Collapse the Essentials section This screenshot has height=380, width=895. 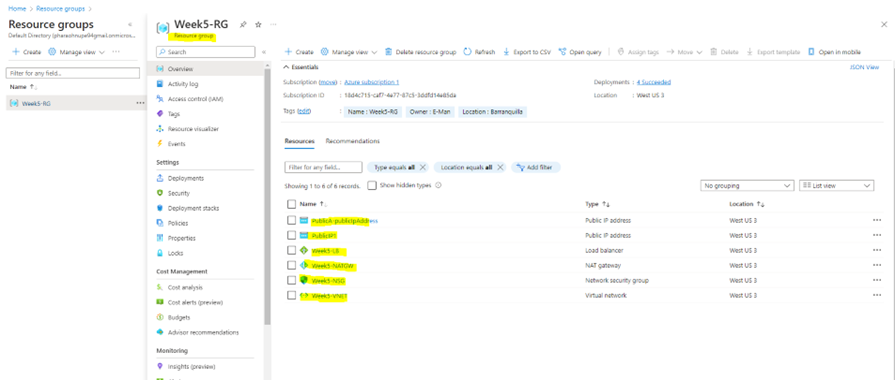[x=301, y=67]
